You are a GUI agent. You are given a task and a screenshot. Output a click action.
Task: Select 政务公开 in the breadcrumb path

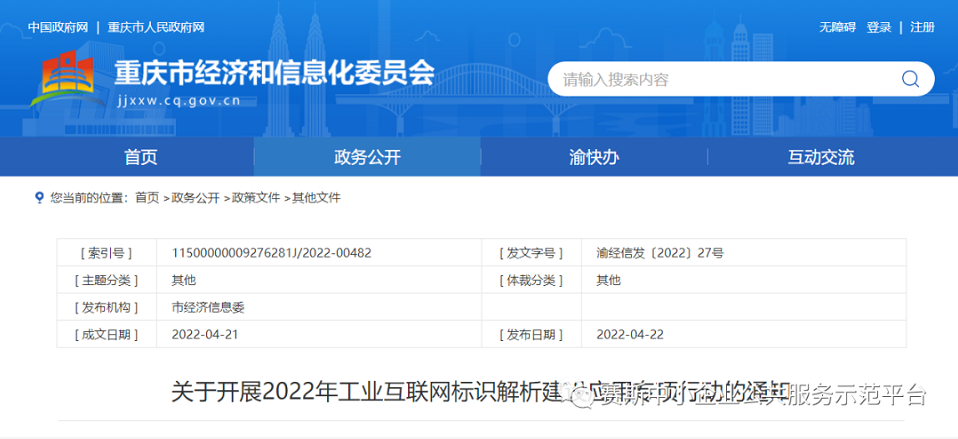[195, 198]
